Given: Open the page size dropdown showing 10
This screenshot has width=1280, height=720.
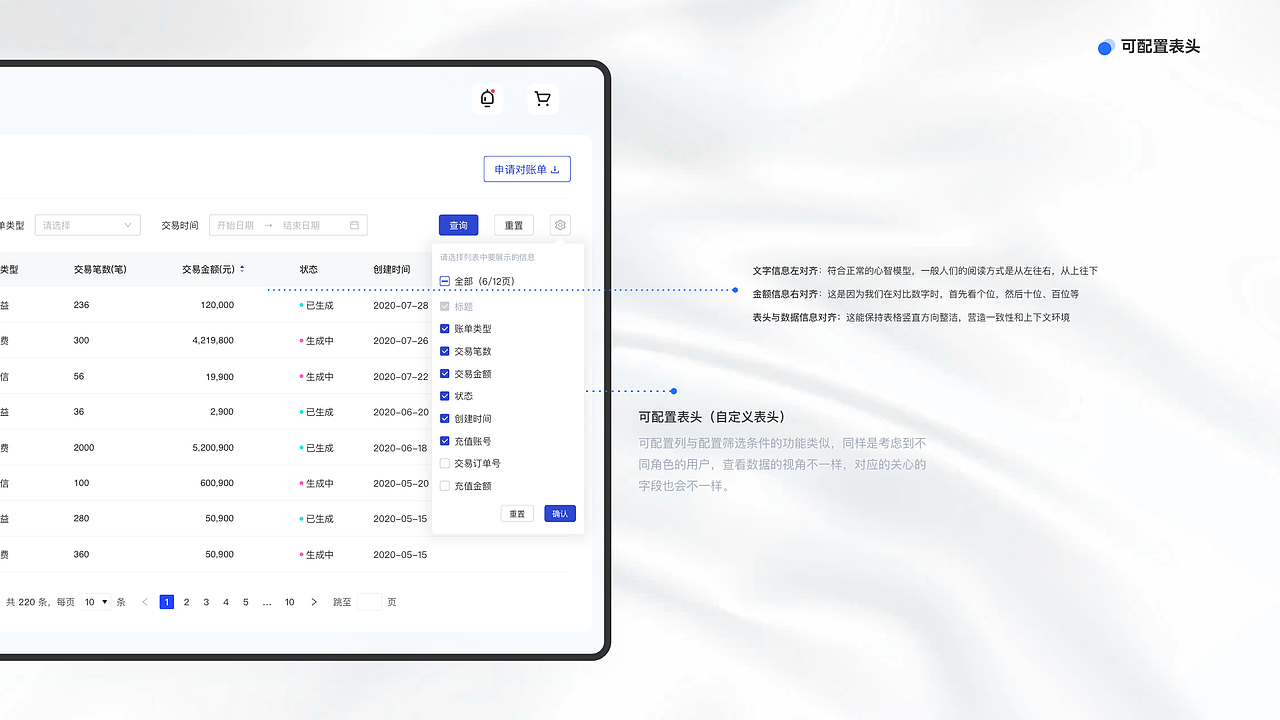Looking at the screenshot, I should (97, 602).
